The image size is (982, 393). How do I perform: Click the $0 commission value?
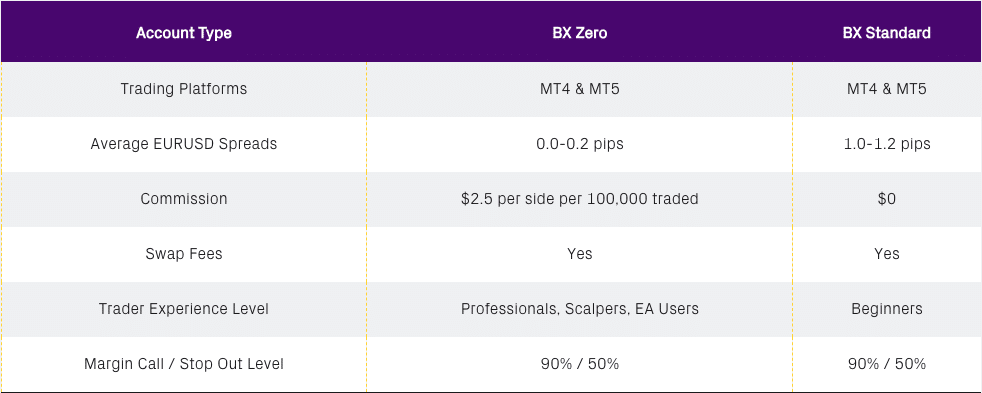(x=887, y=199)
